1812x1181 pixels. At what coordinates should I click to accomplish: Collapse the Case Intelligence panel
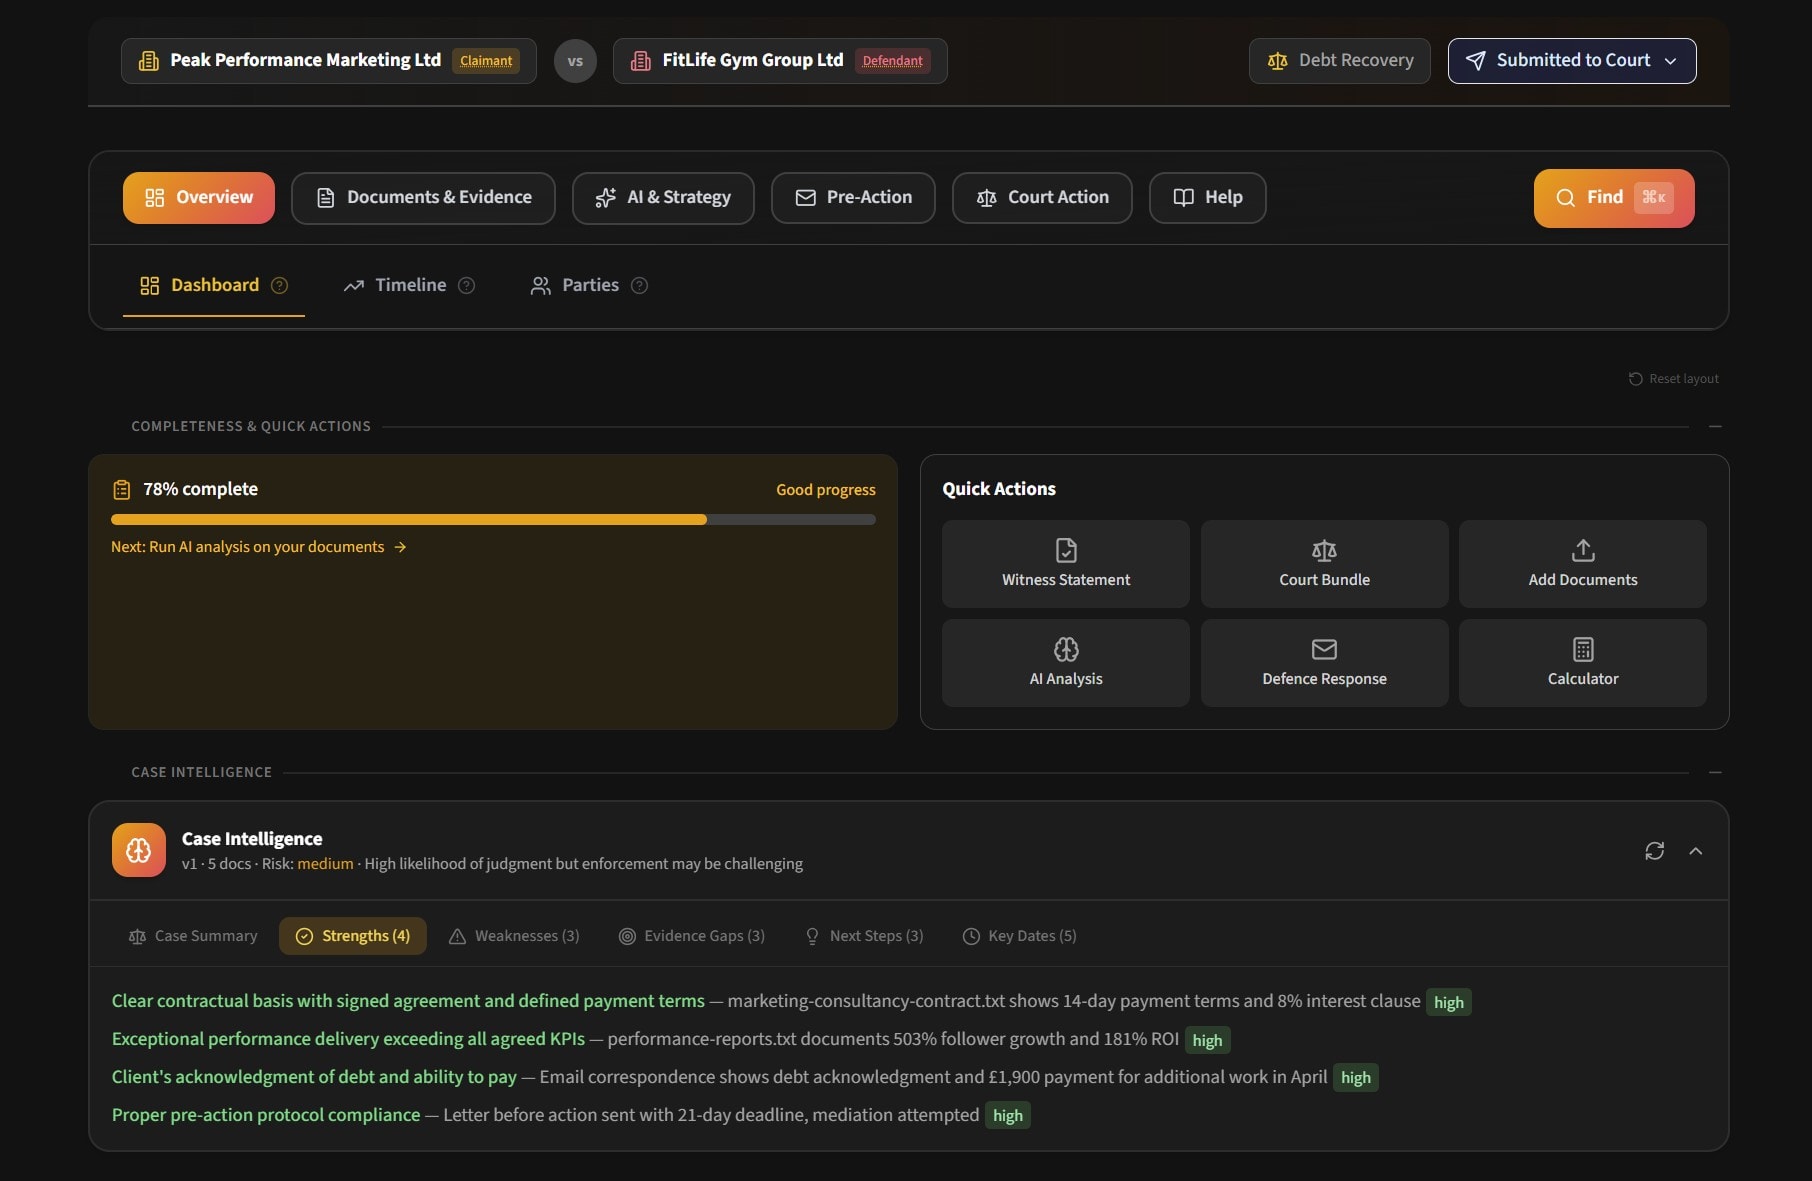tap(1697, 850)
